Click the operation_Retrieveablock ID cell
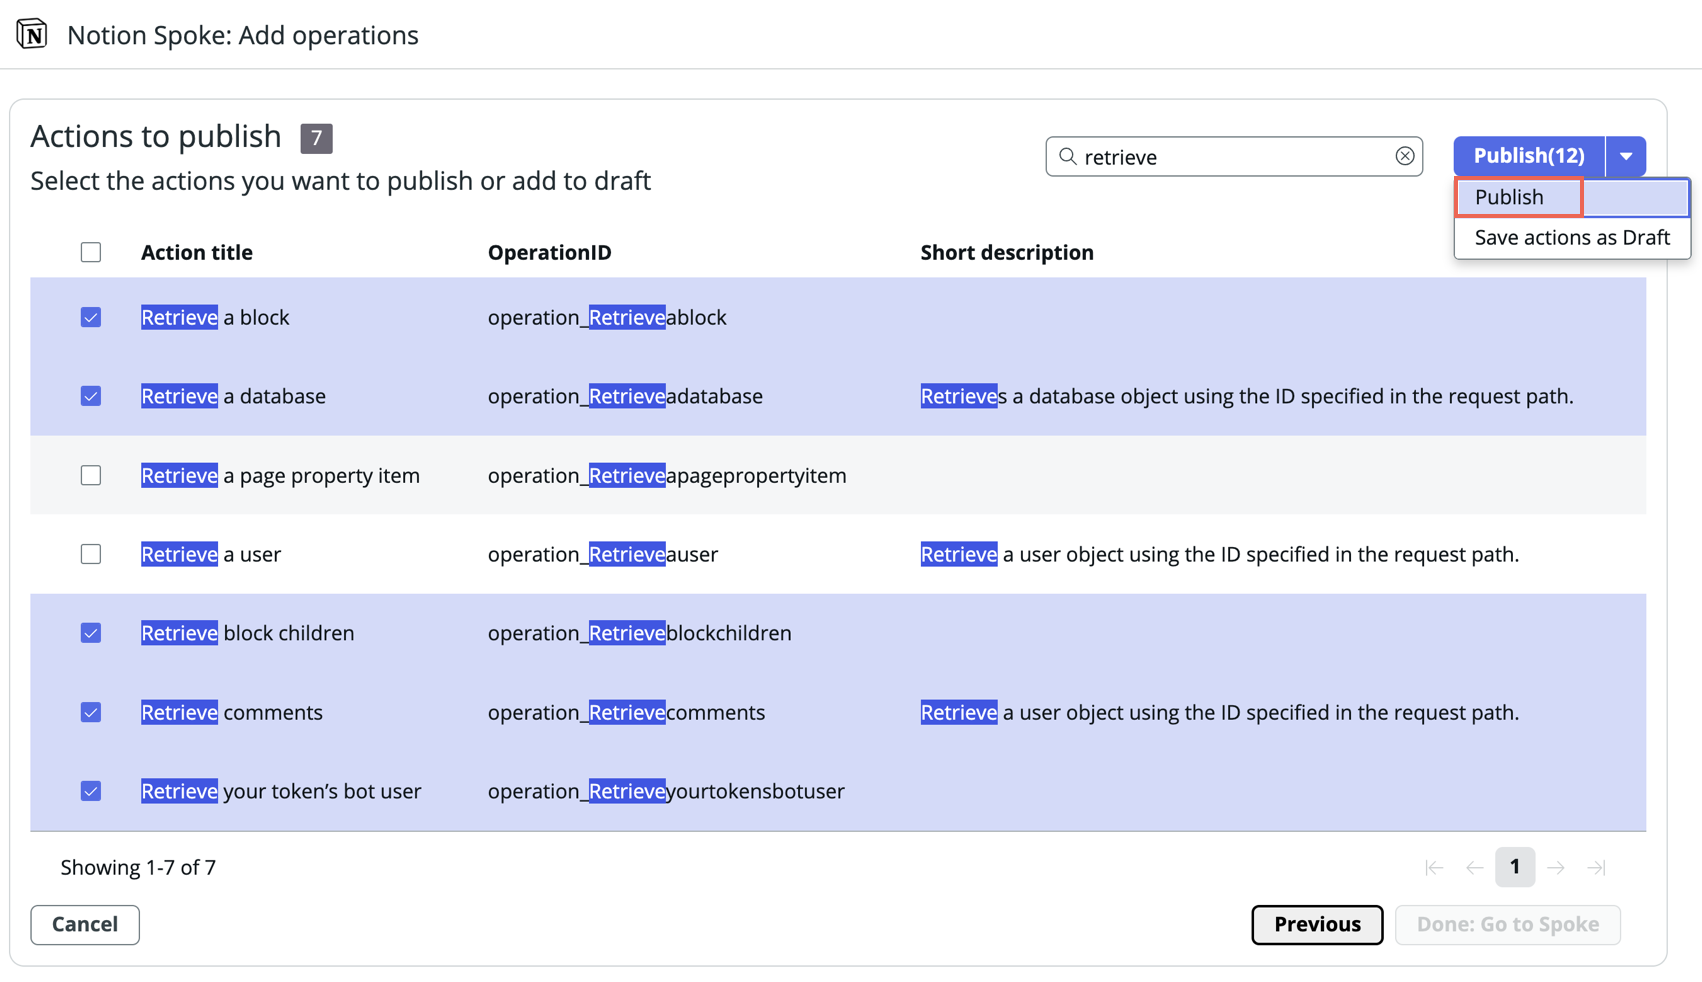The image size is (1702, 982). pos(607,317)
